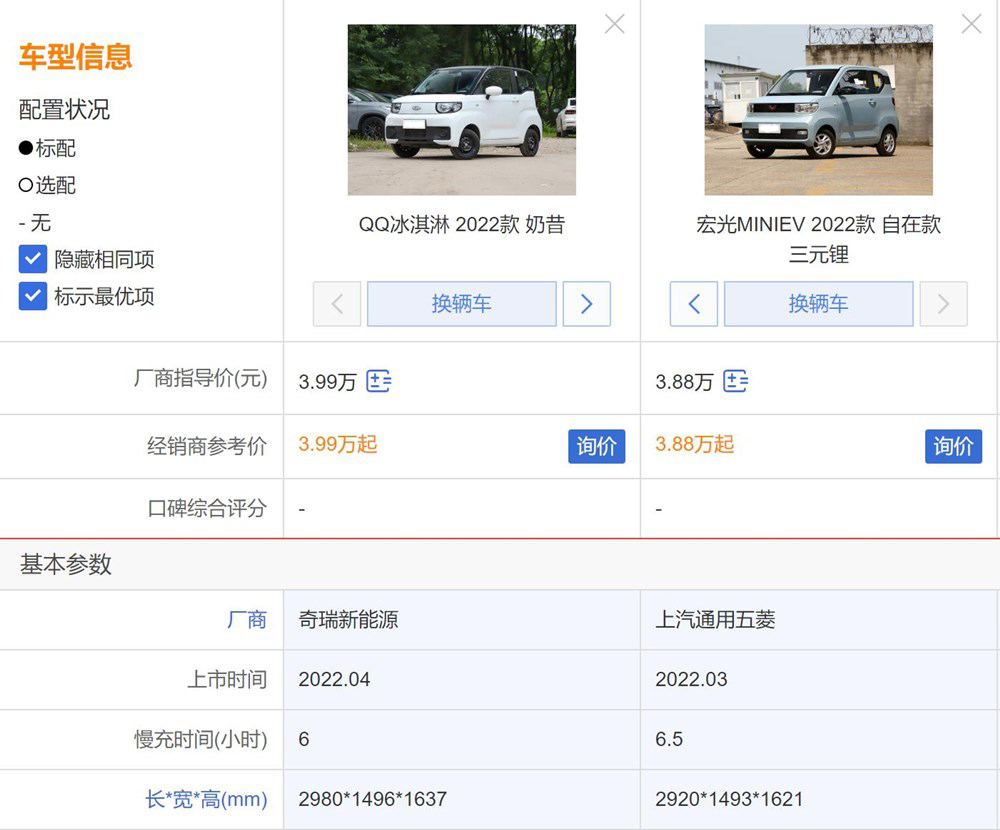
Task: Click the loan calculator icon beside 3.88万
Action: [x=736, y=381]
